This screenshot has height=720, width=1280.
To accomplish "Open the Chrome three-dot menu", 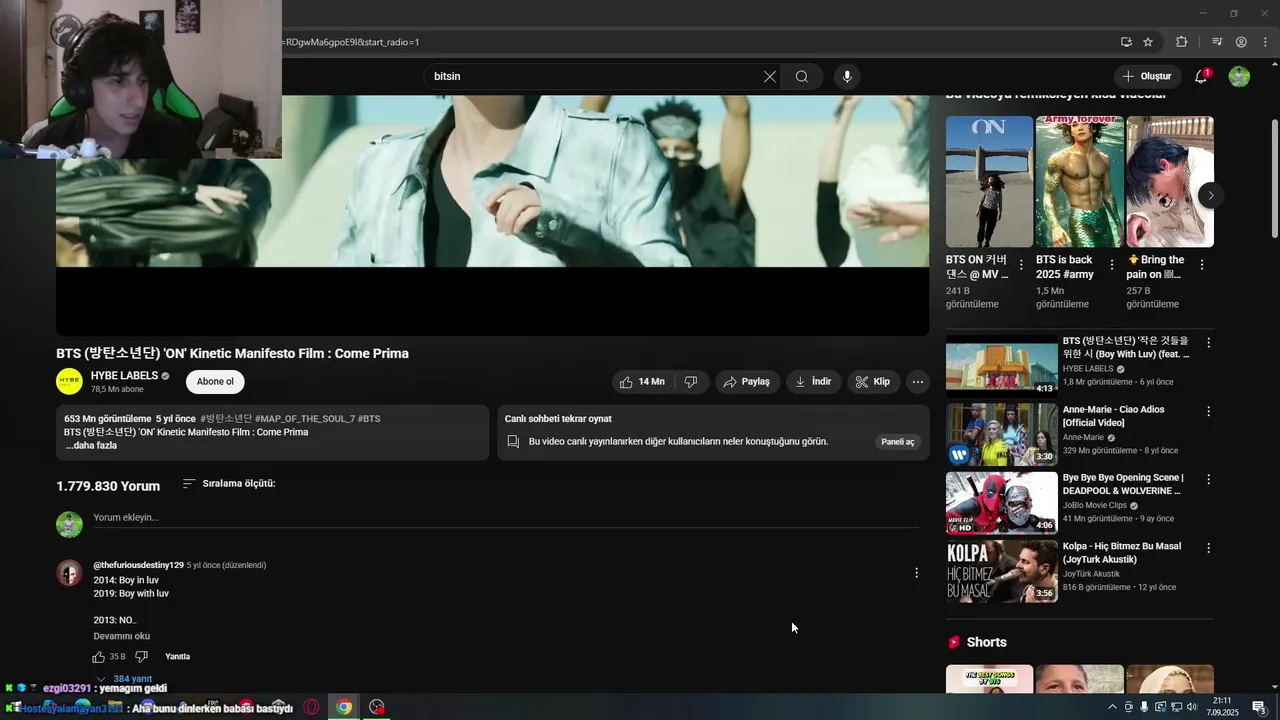I will click(1265, 42).
